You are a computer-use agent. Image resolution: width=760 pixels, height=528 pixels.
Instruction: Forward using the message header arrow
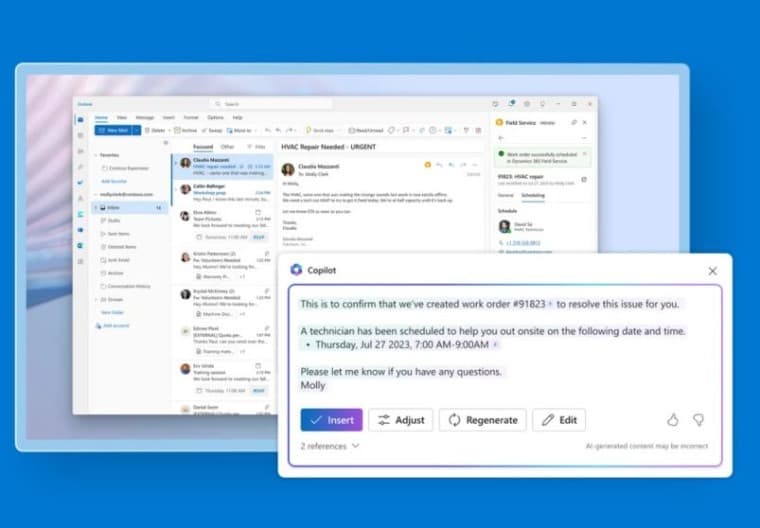pos(463,165)
